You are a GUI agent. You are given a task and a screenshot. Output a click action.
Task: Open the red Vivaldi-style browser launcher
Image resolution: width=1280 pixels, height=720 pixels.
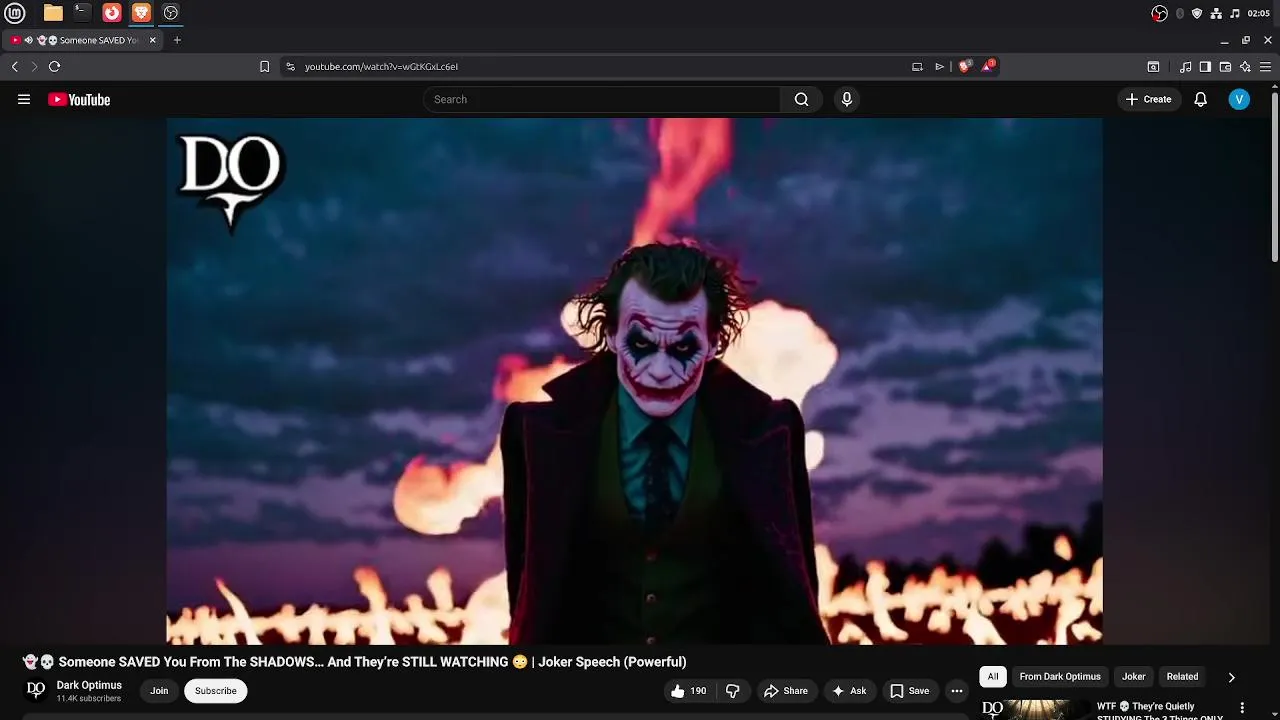[x=112, y=13]
